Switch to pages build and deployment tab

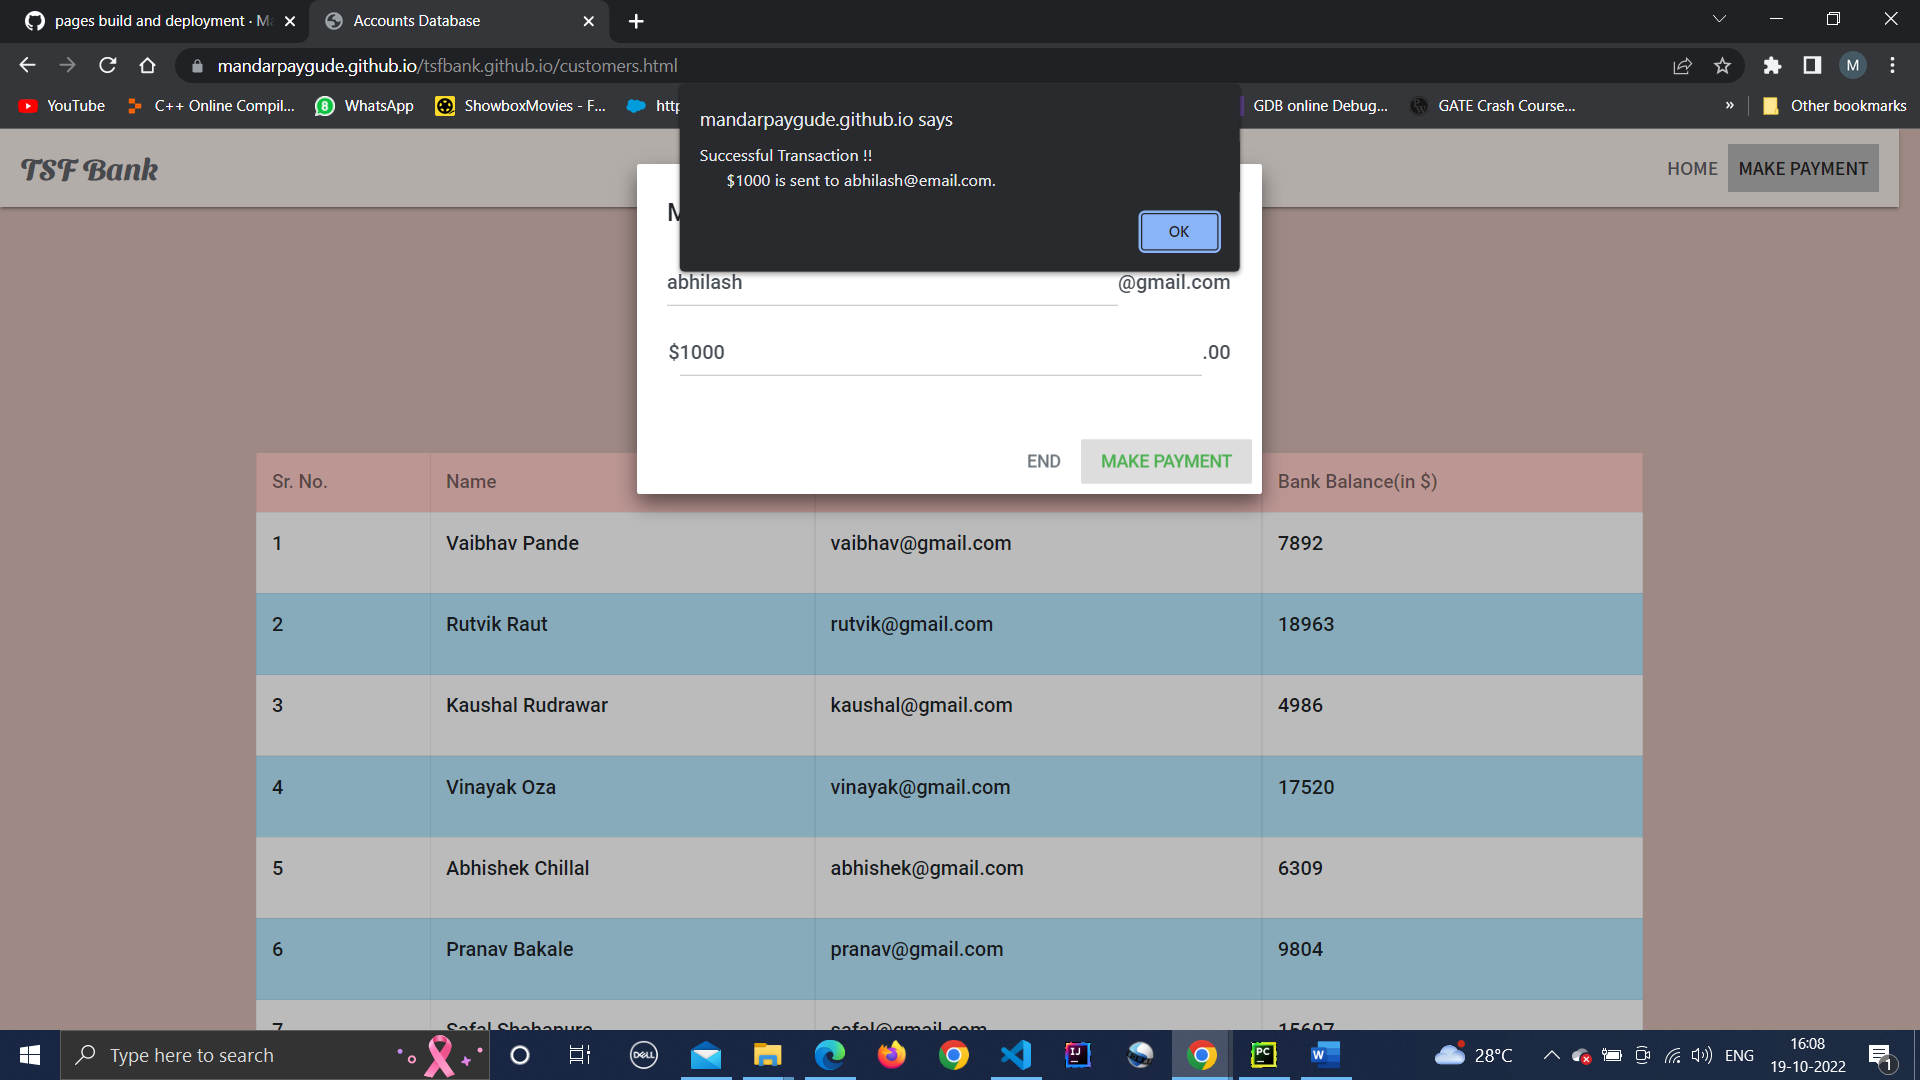[x=158, y=21]
